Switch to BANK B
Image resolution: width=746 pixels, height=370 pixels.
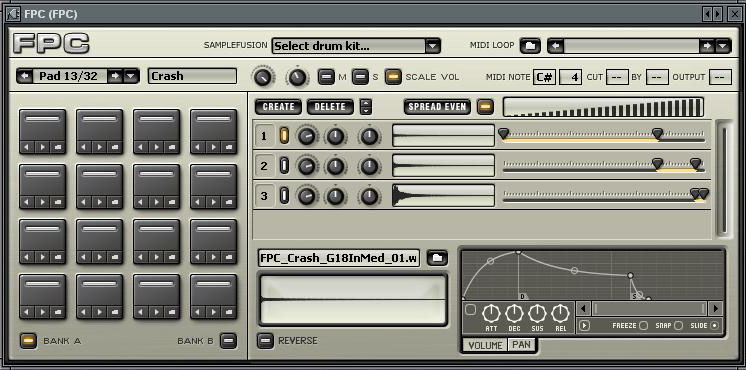[x=229, y=341]
